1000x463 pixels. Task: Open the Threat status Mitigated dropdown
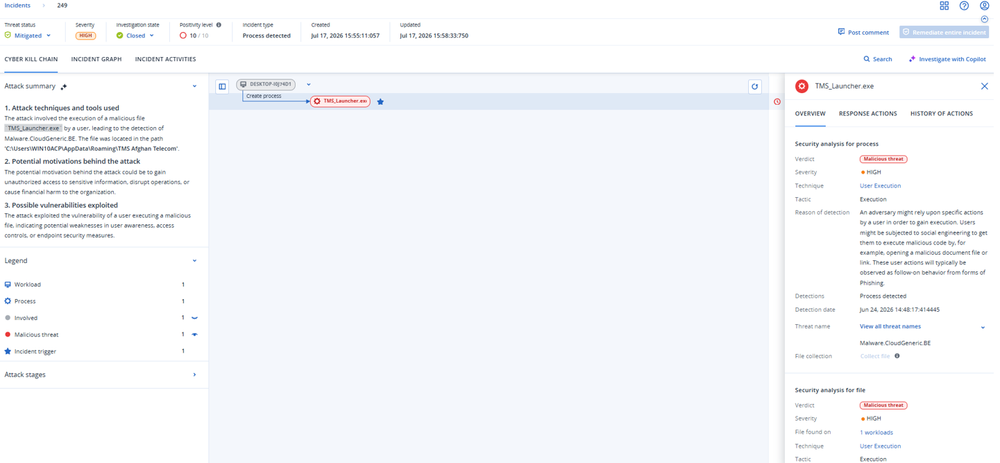pyautogui.click(x=28, y=36)
